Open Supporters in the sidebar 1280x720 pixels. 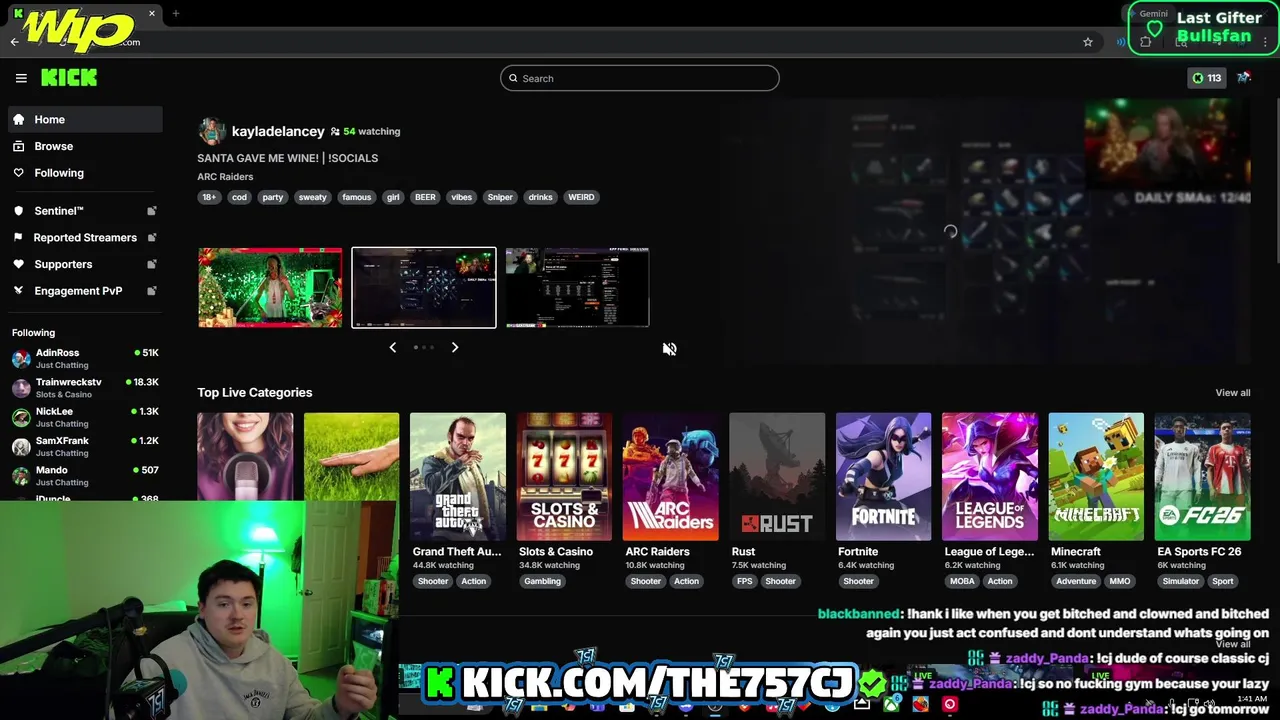(85, 264)
